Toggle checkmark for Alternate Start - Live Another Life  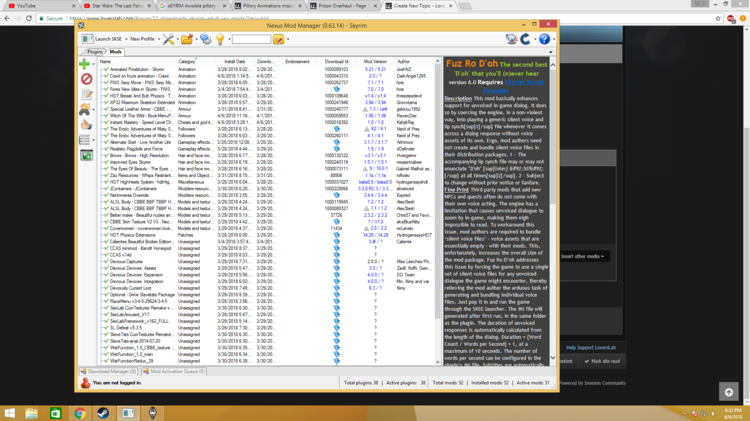(106, 142)
